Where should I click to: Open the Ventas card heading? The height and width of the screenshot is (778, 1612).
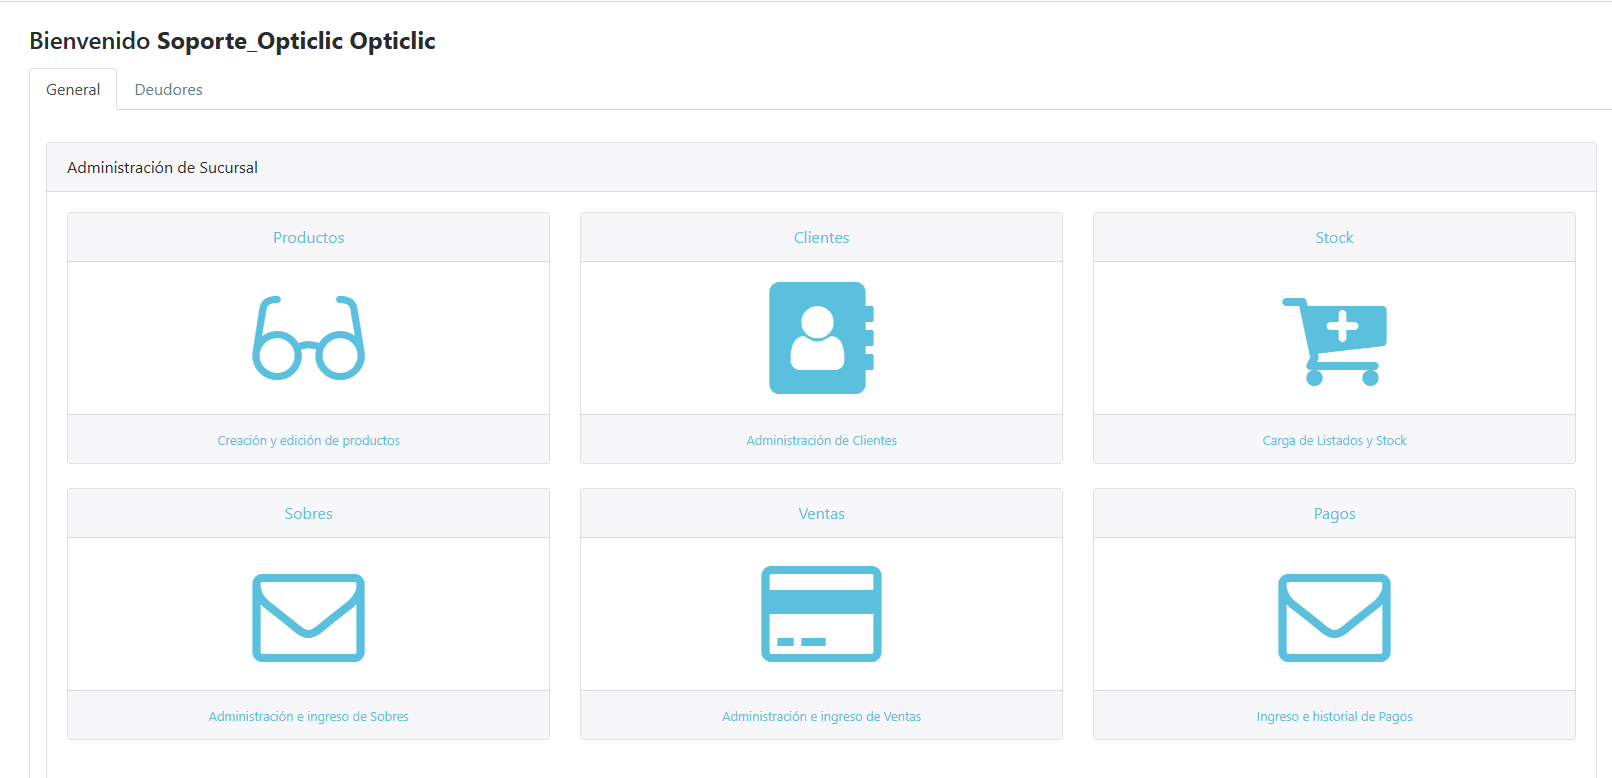[821, 514]
